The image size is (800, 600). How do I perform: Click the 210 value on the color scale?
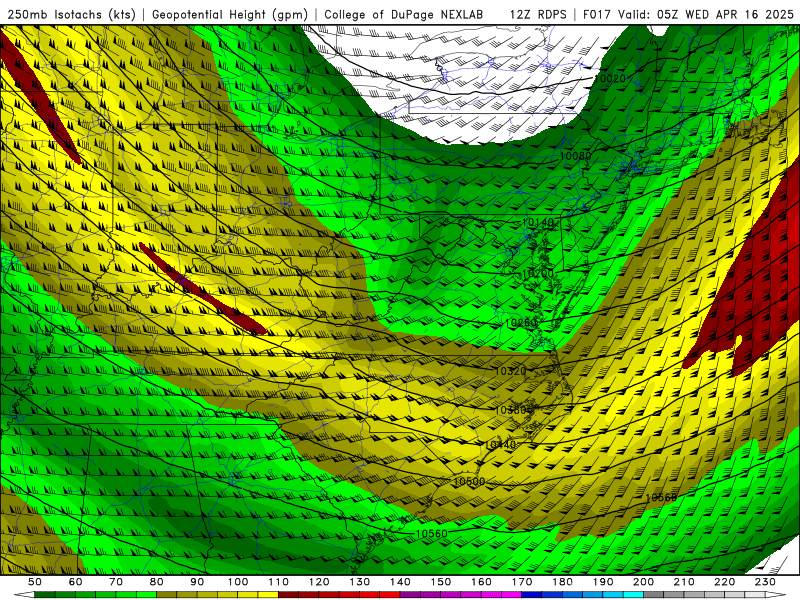(x=685, y=582)
